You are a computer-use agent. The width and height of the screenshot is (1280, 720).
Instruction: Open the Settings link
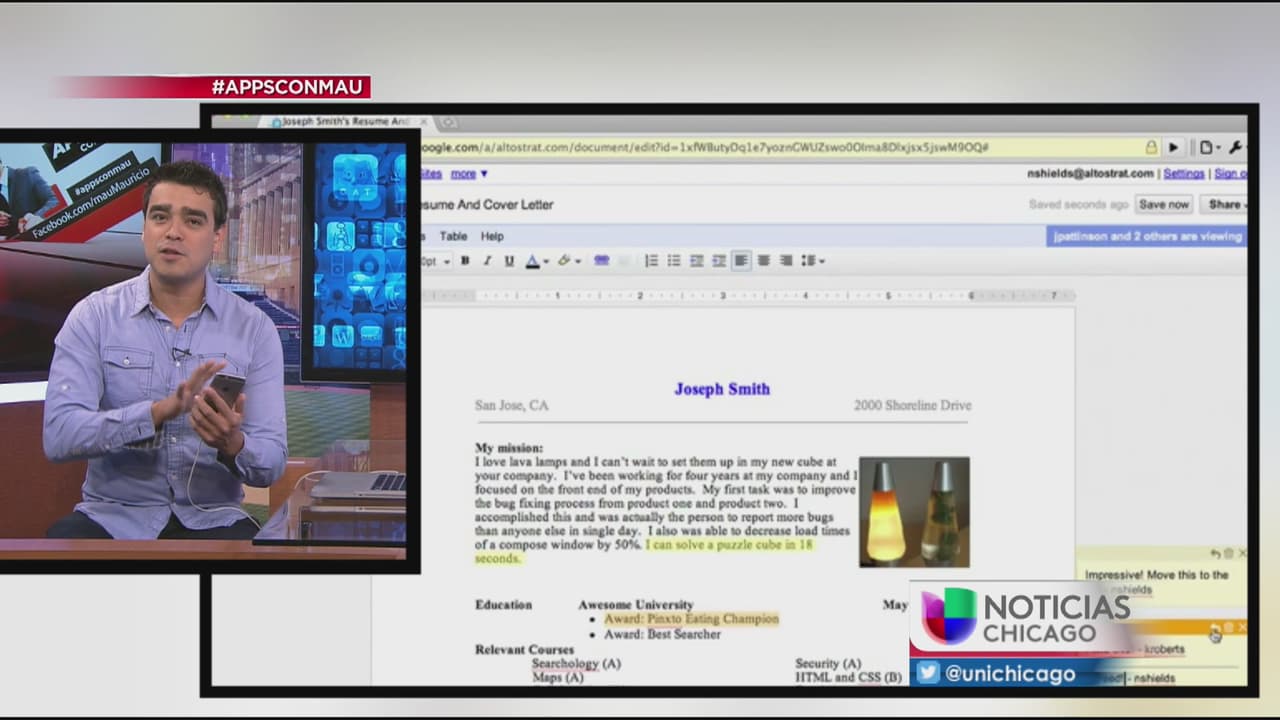point(1183,173)
